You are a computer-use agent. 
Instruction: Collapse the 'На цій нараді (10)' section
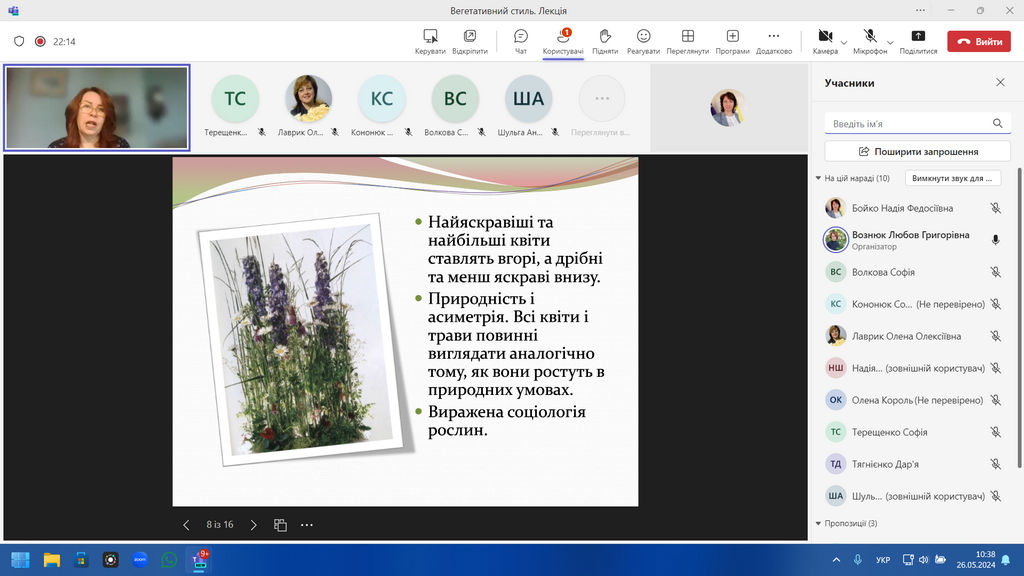pos(819,179)
